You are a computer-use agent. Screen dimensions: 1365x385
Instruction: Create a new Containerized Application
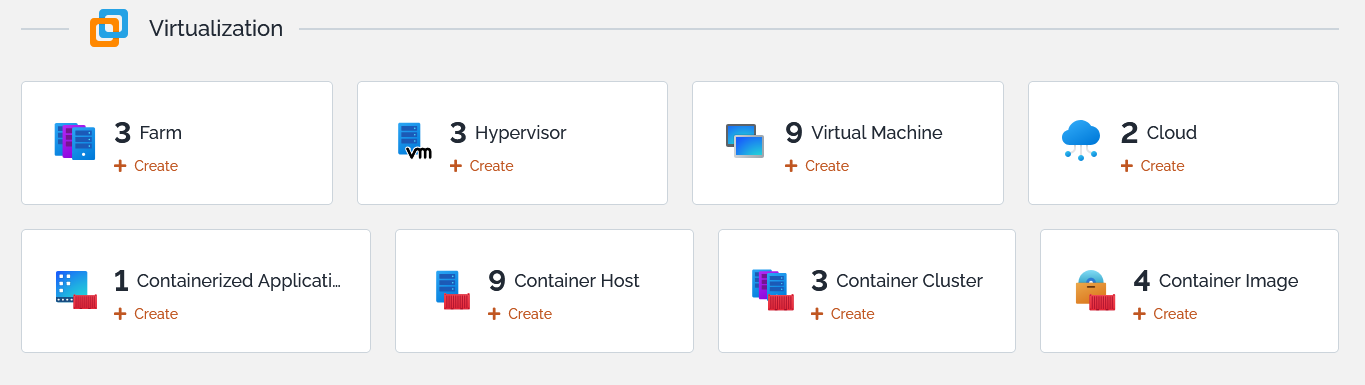146,314
